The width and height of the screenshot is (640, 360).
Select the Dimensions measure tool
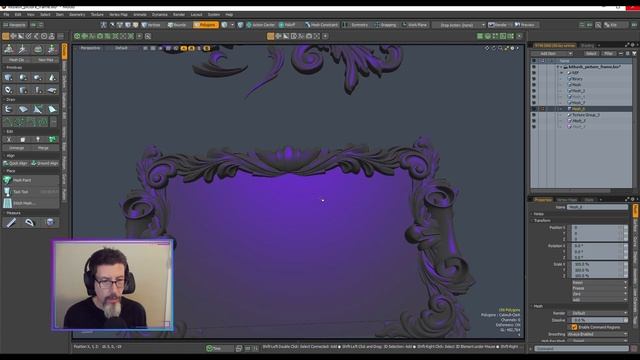tap(50, 222)
